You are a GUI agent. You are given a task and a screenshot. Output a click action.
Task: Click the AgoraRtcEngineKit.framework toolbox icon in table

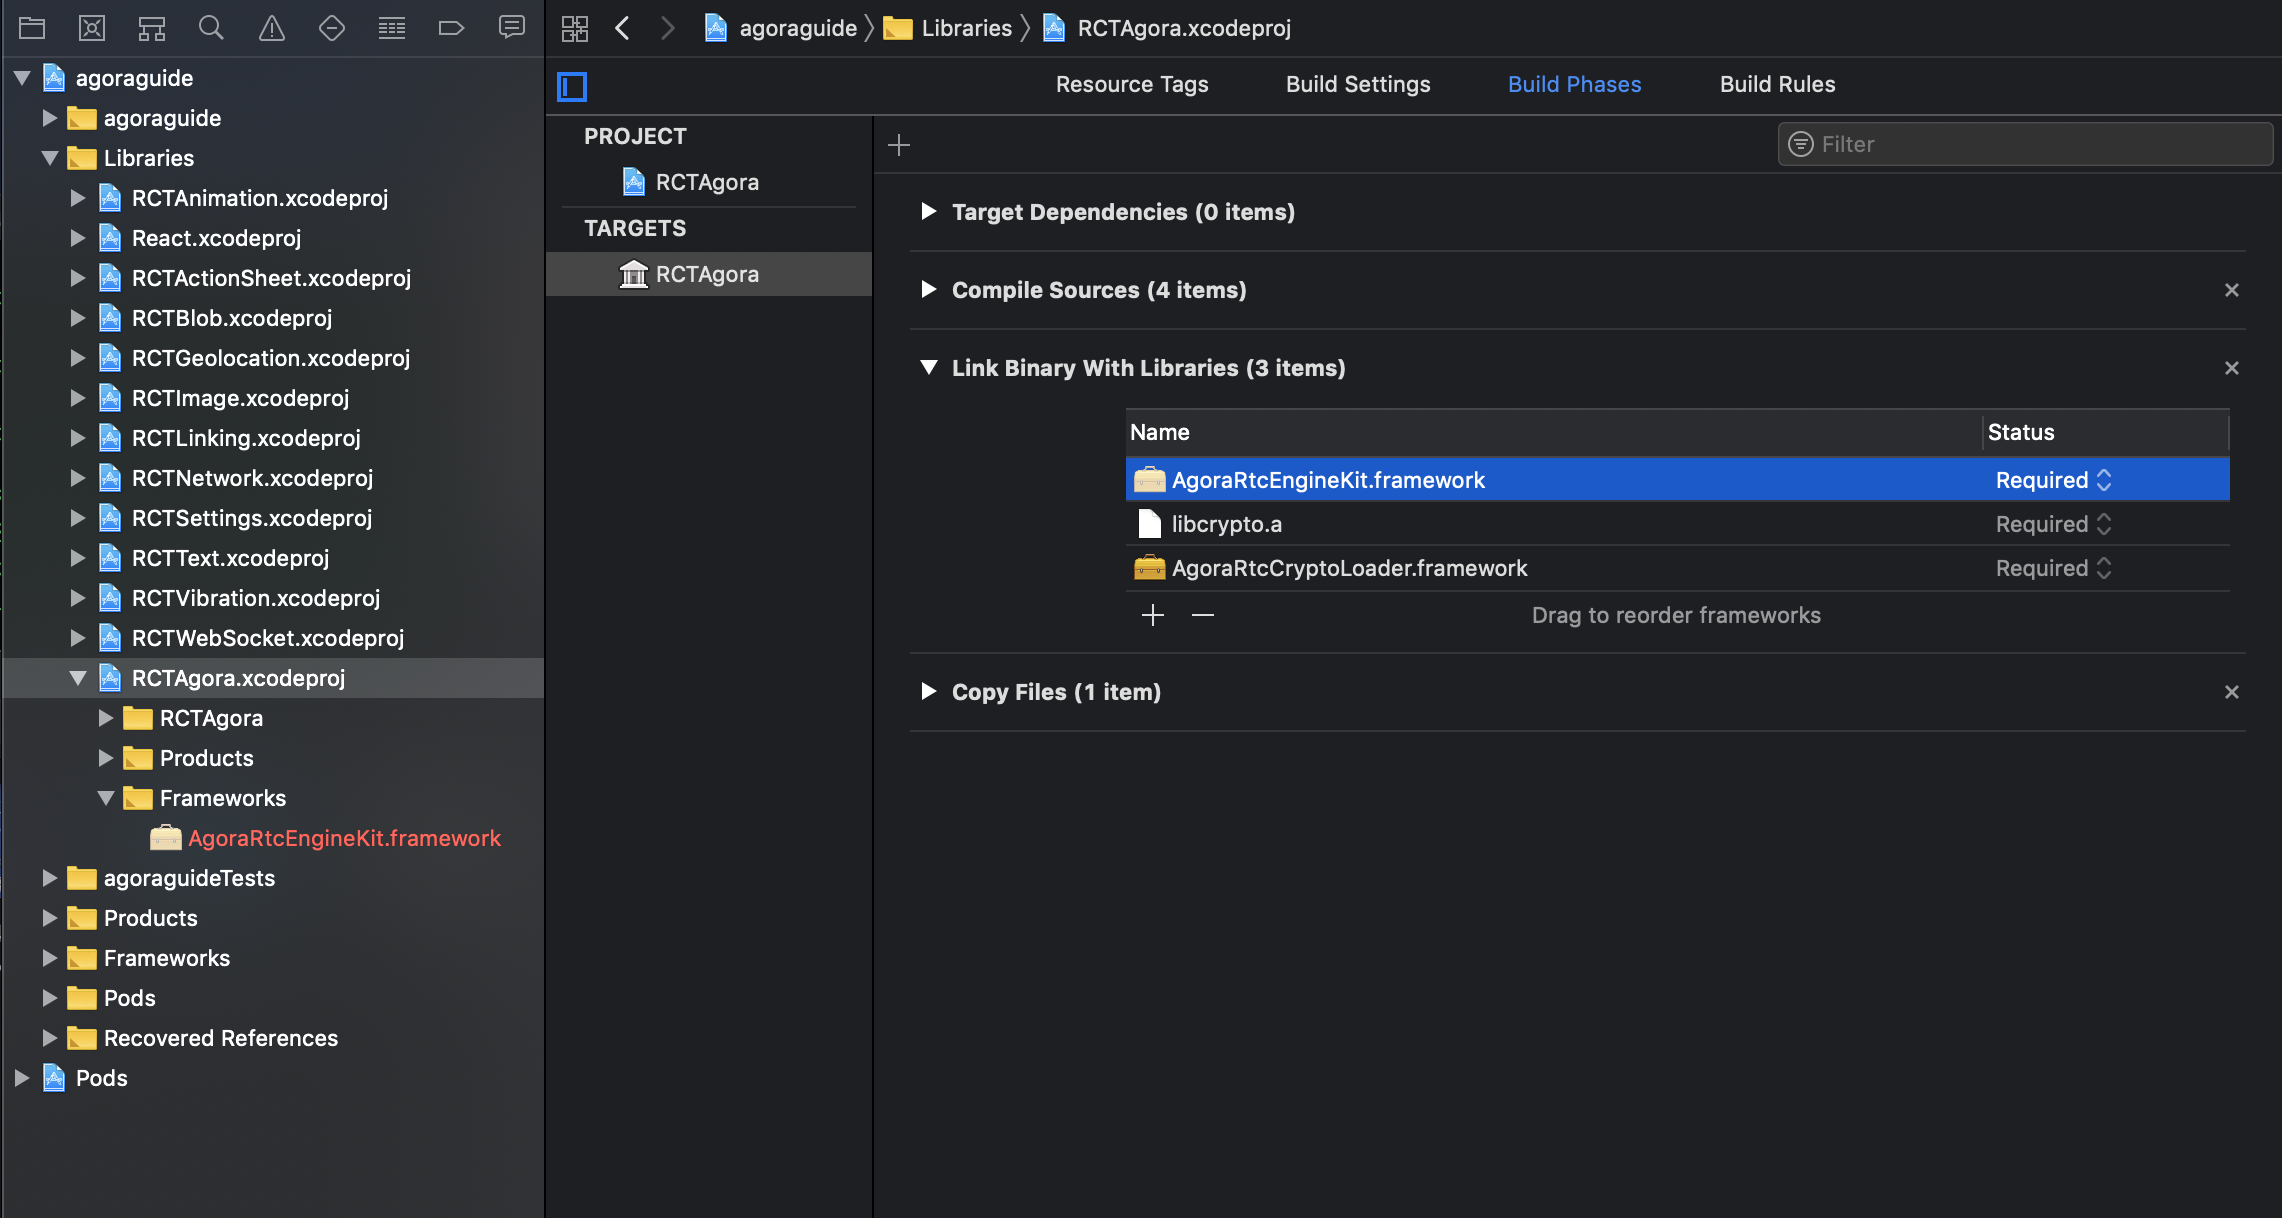point(1150,480)
